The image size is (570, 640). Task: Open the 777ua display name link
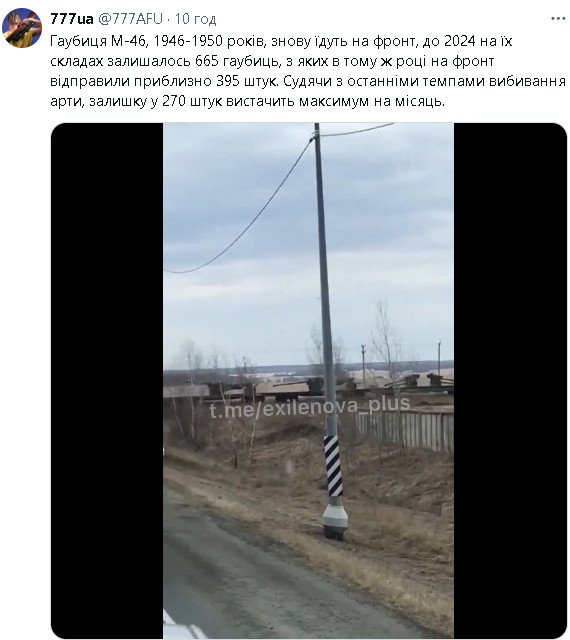pyautogui.click(x=71, y=19)
